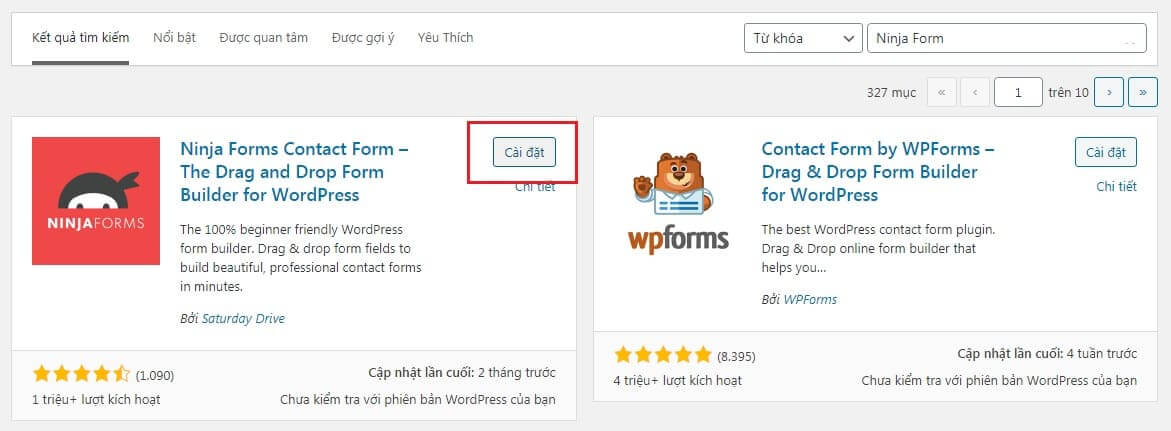Click the first page double-arrow button
This screenshot has width=1171, height=431.
[x=941, y=93]
